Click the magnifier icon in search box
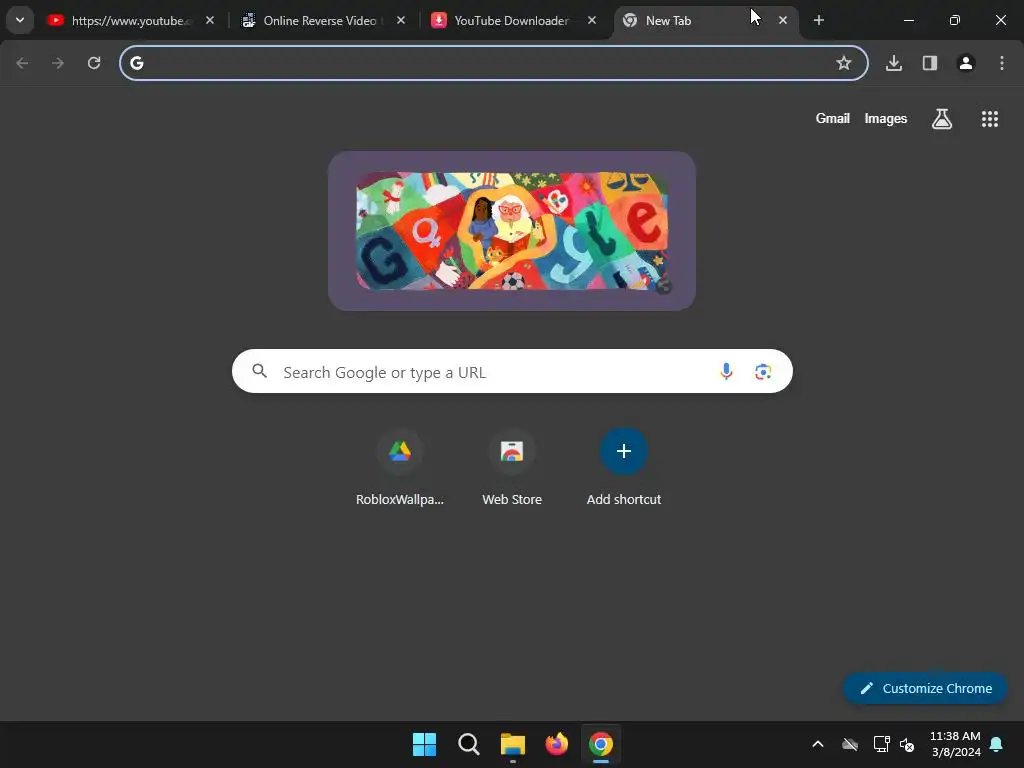 coord(259,371)
